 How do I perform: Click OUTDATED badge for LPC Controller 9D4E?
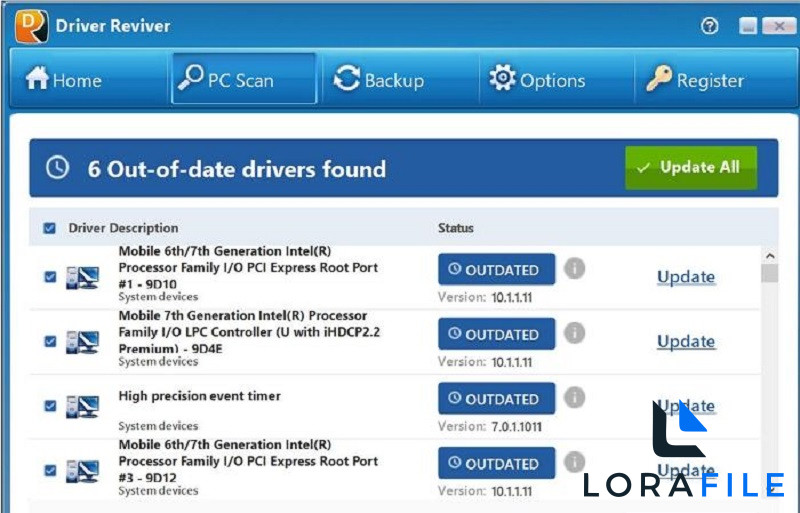pyautogui.click(x=496, y=334)
